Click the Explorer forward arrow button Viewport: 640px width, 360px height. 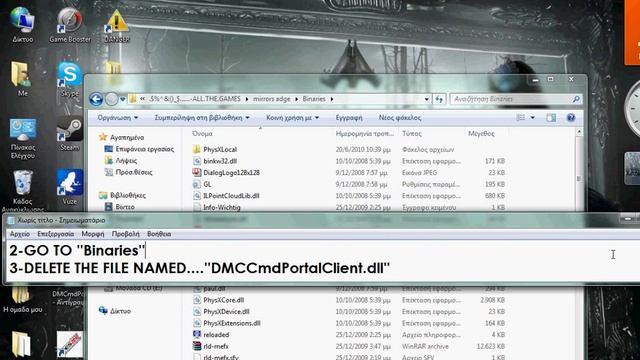pos(111,99)
